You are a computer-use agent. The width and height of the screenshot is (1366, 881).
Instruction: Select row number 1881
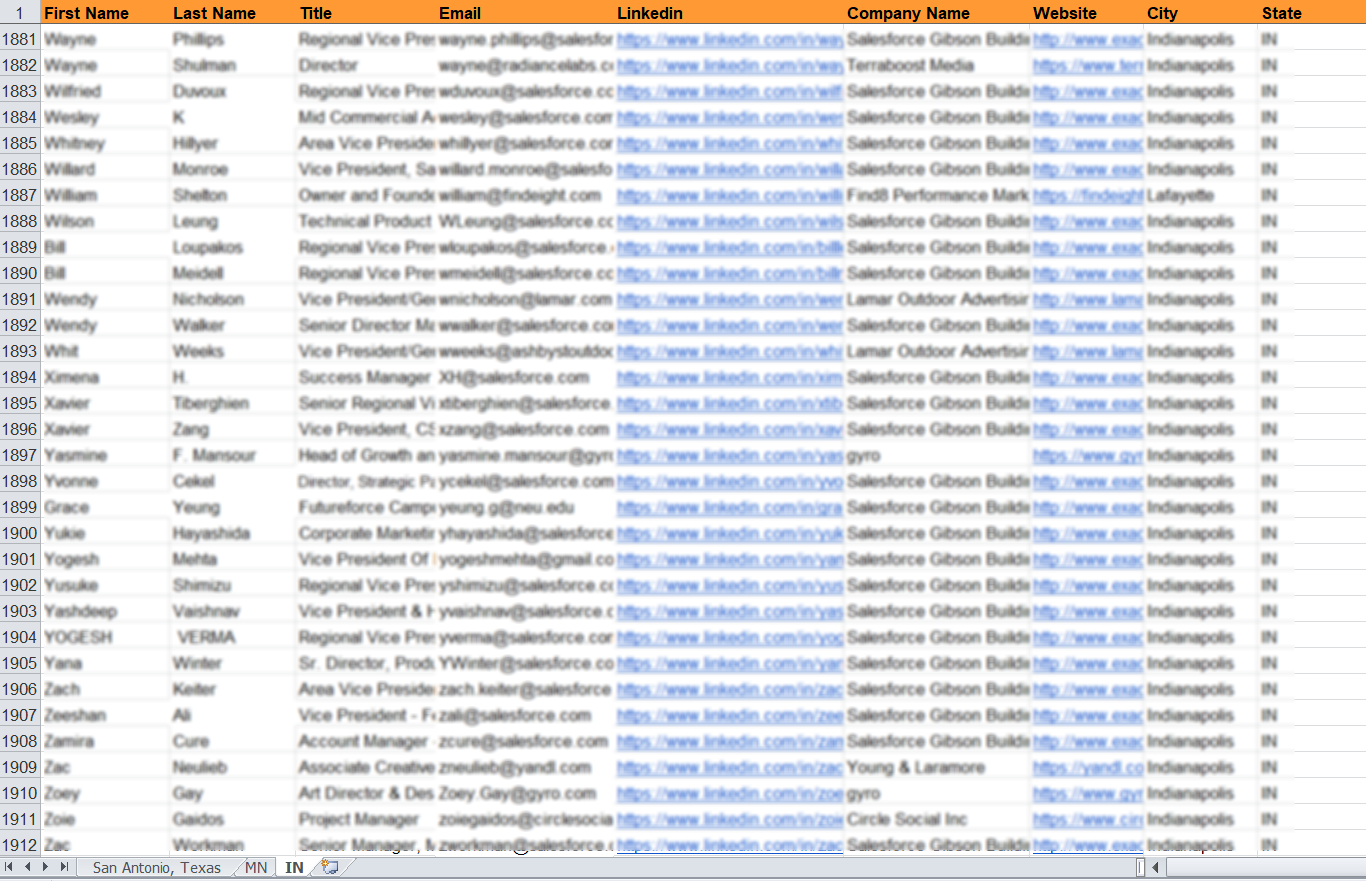[x=20, y=39]
